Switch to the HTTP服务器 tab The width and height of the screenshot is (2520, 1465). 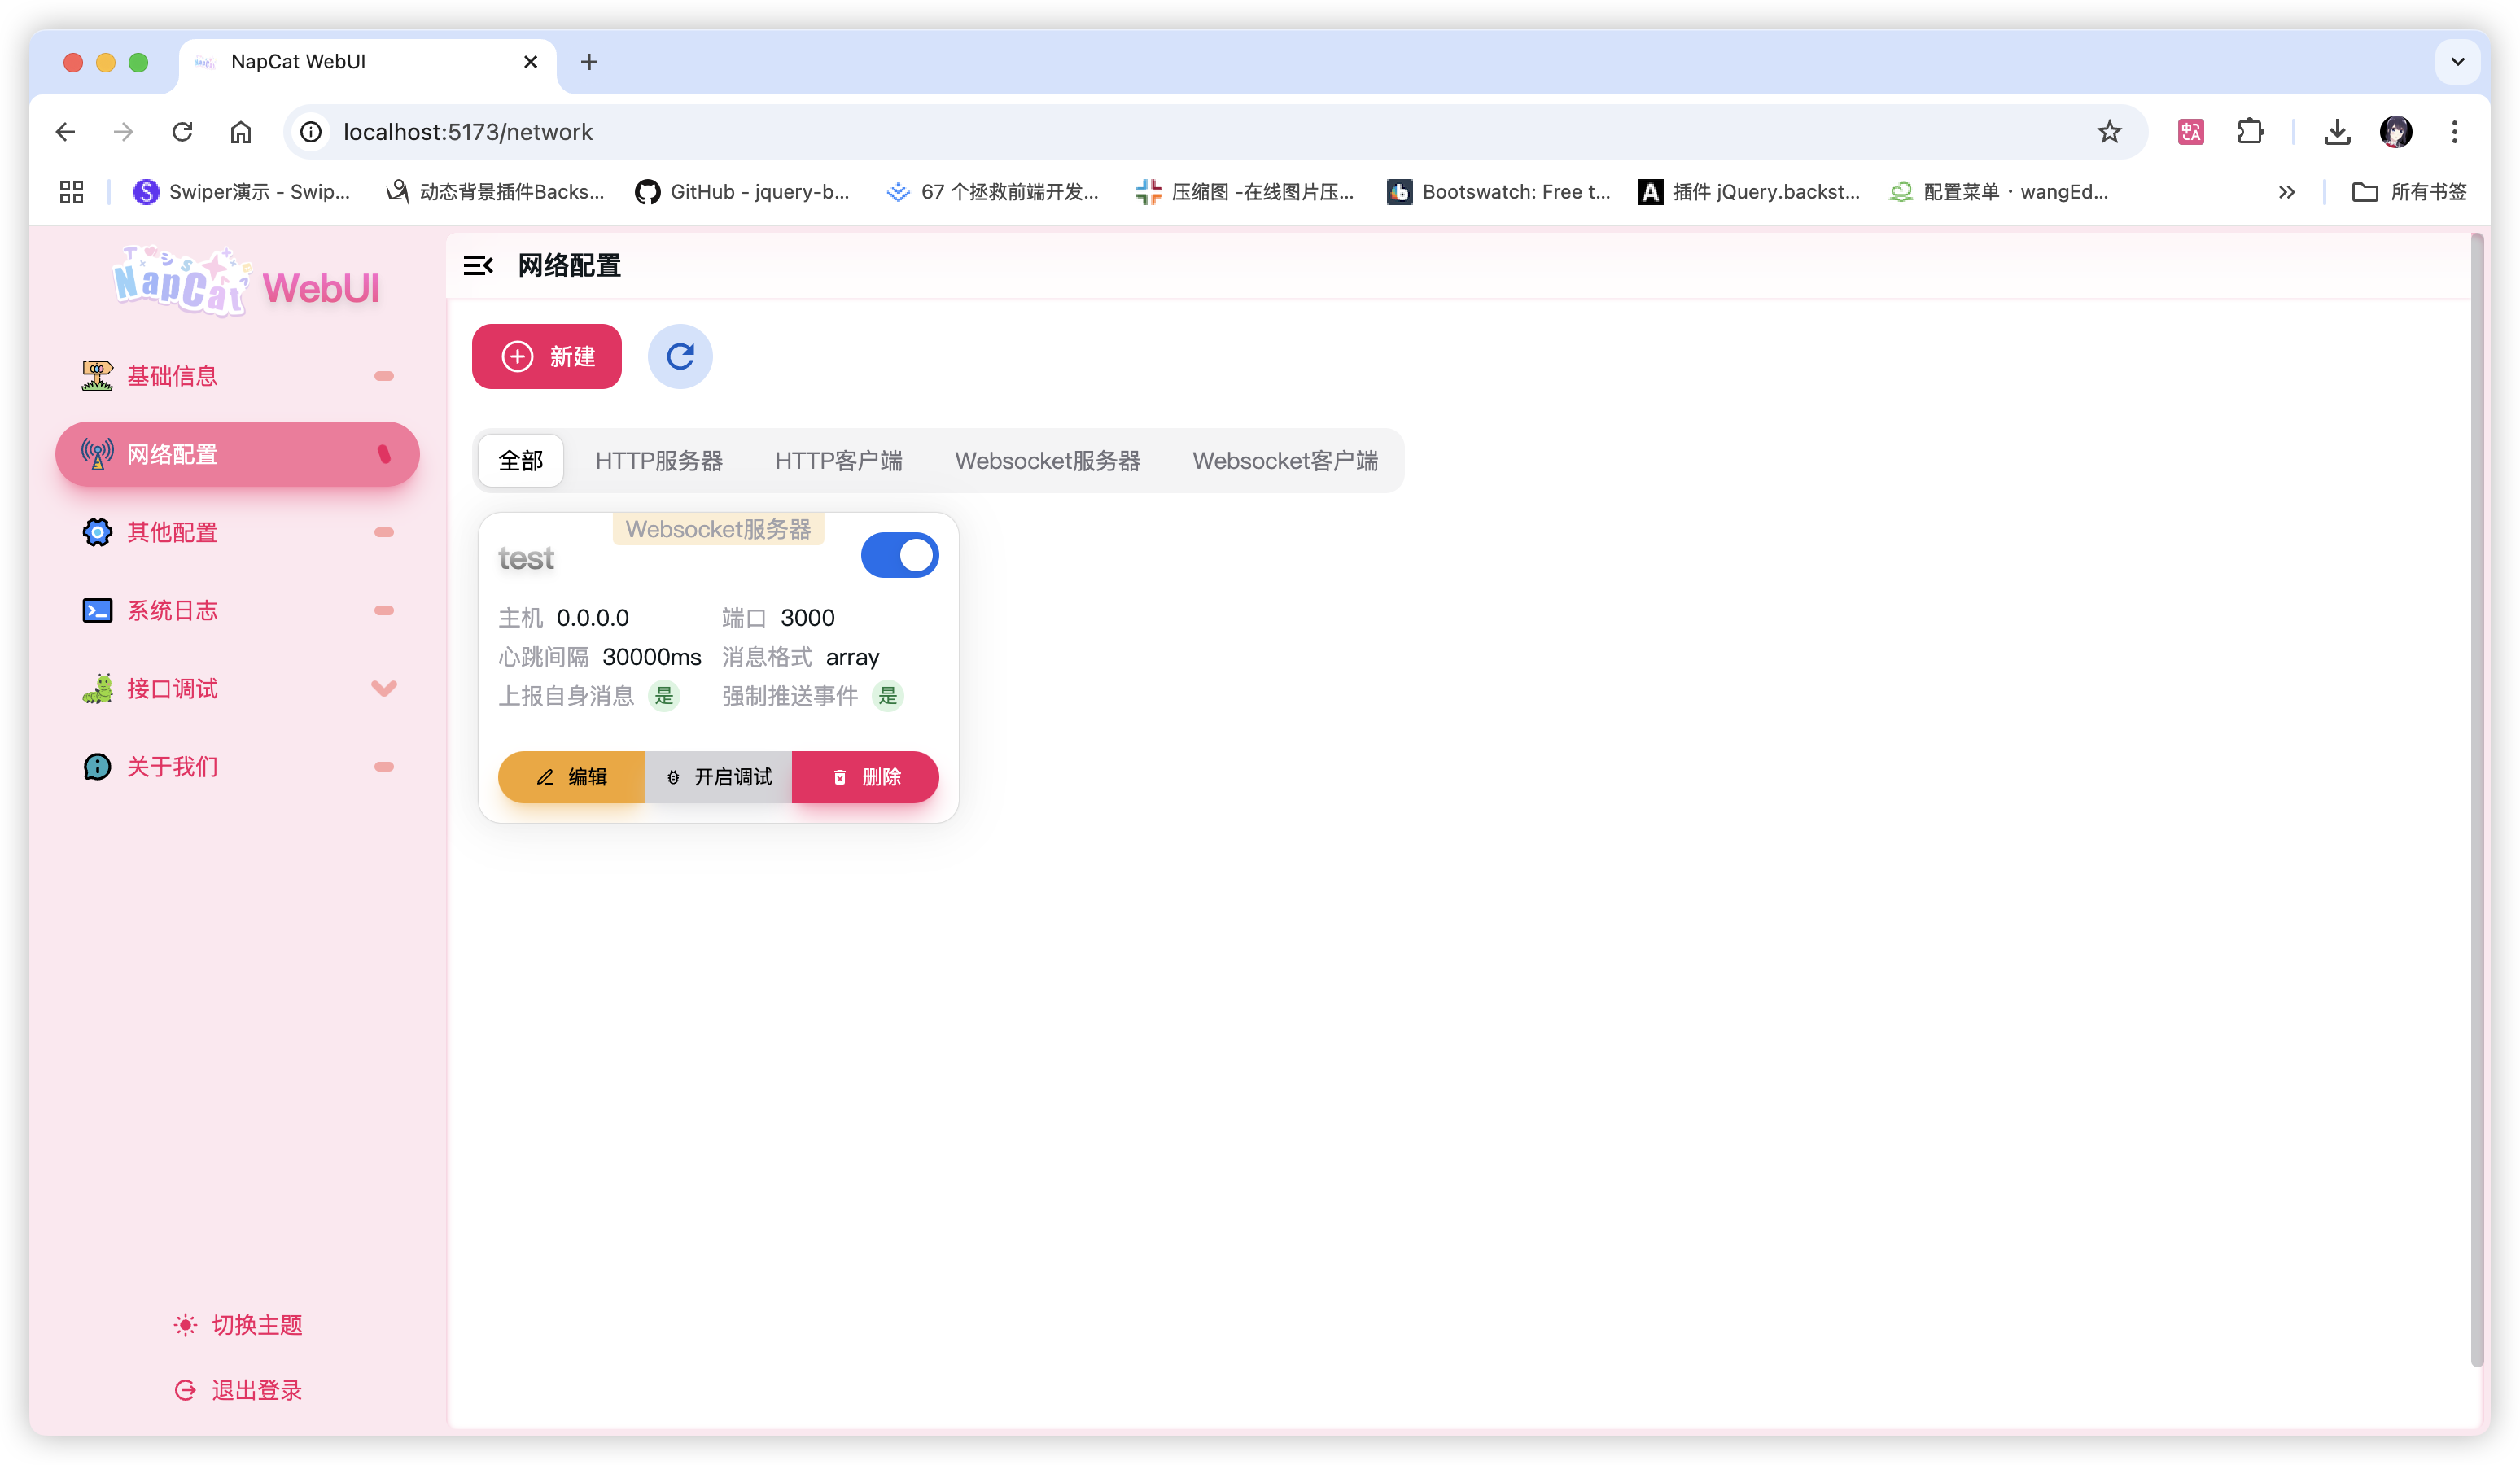[x=659, y=461]
